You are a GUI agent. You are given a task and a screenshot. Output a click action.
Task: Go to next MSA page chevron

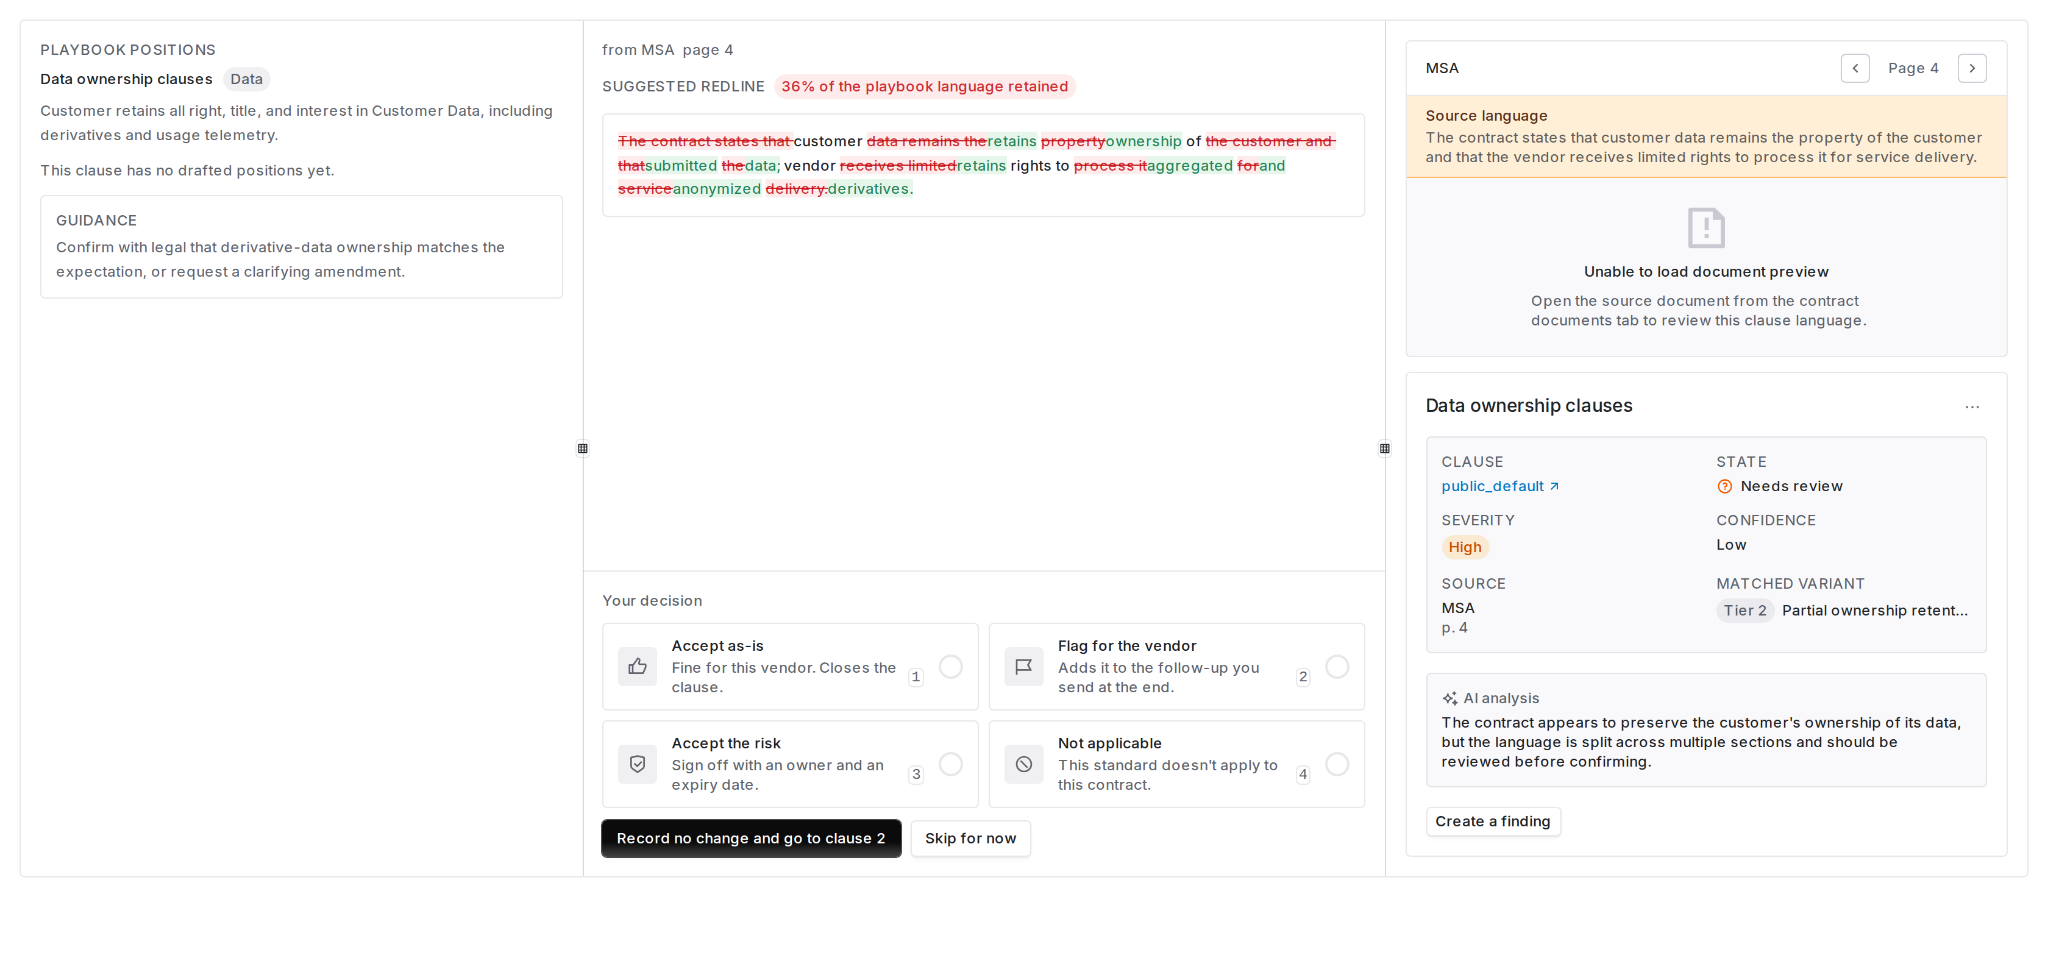(1972, 68)
